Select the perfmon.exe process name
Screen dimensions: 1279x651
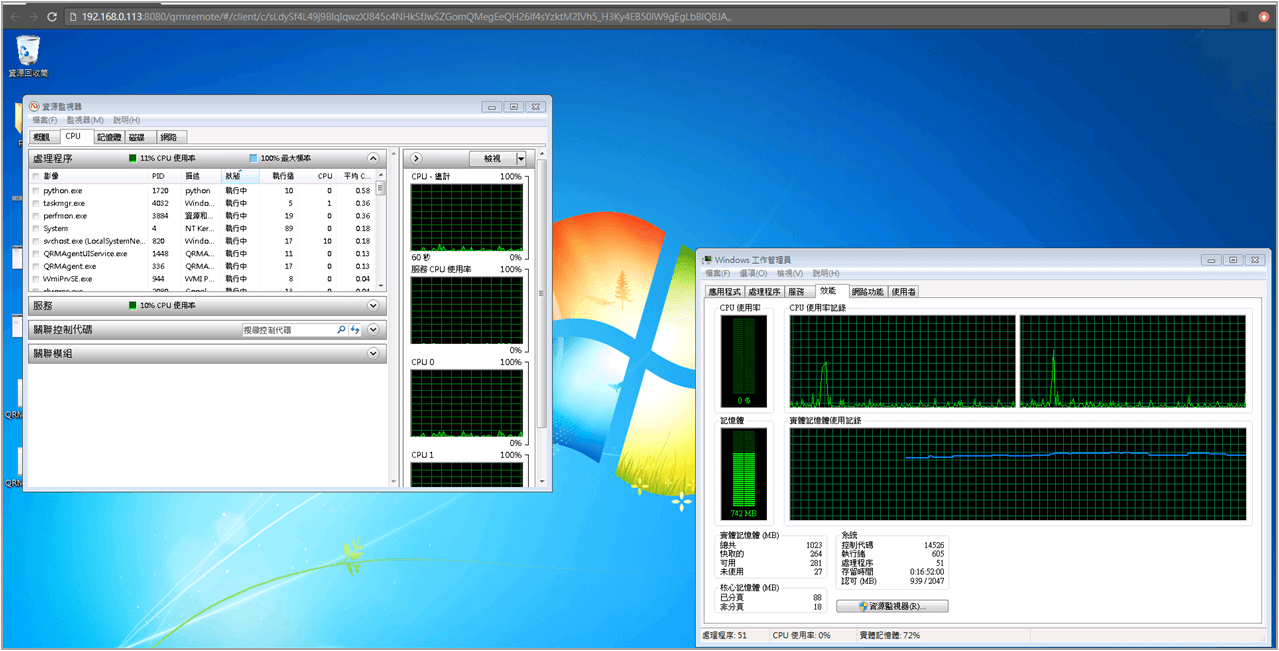(x=65, y=215)
